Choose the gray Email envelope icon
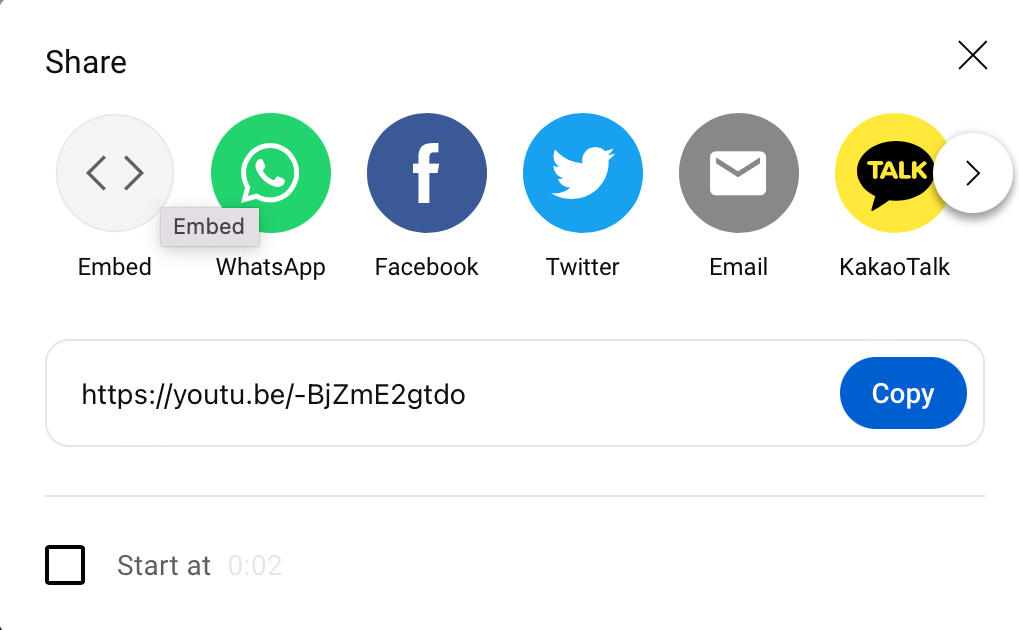This screenshot has width=1019, height=630. (x=739, y=173)
